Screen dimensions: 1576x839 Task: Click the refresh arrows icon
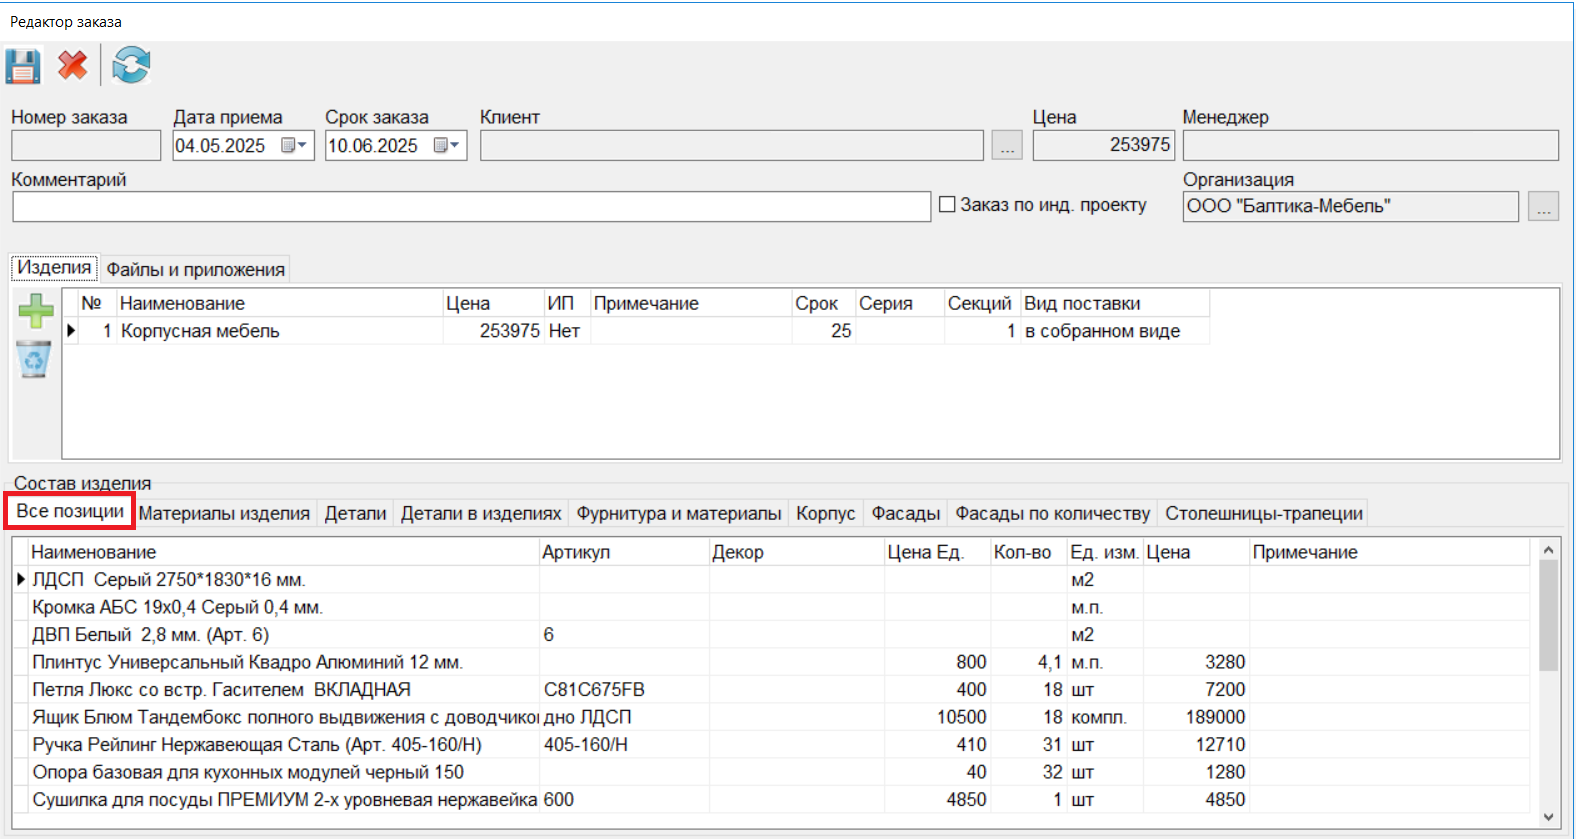point(131,66)
